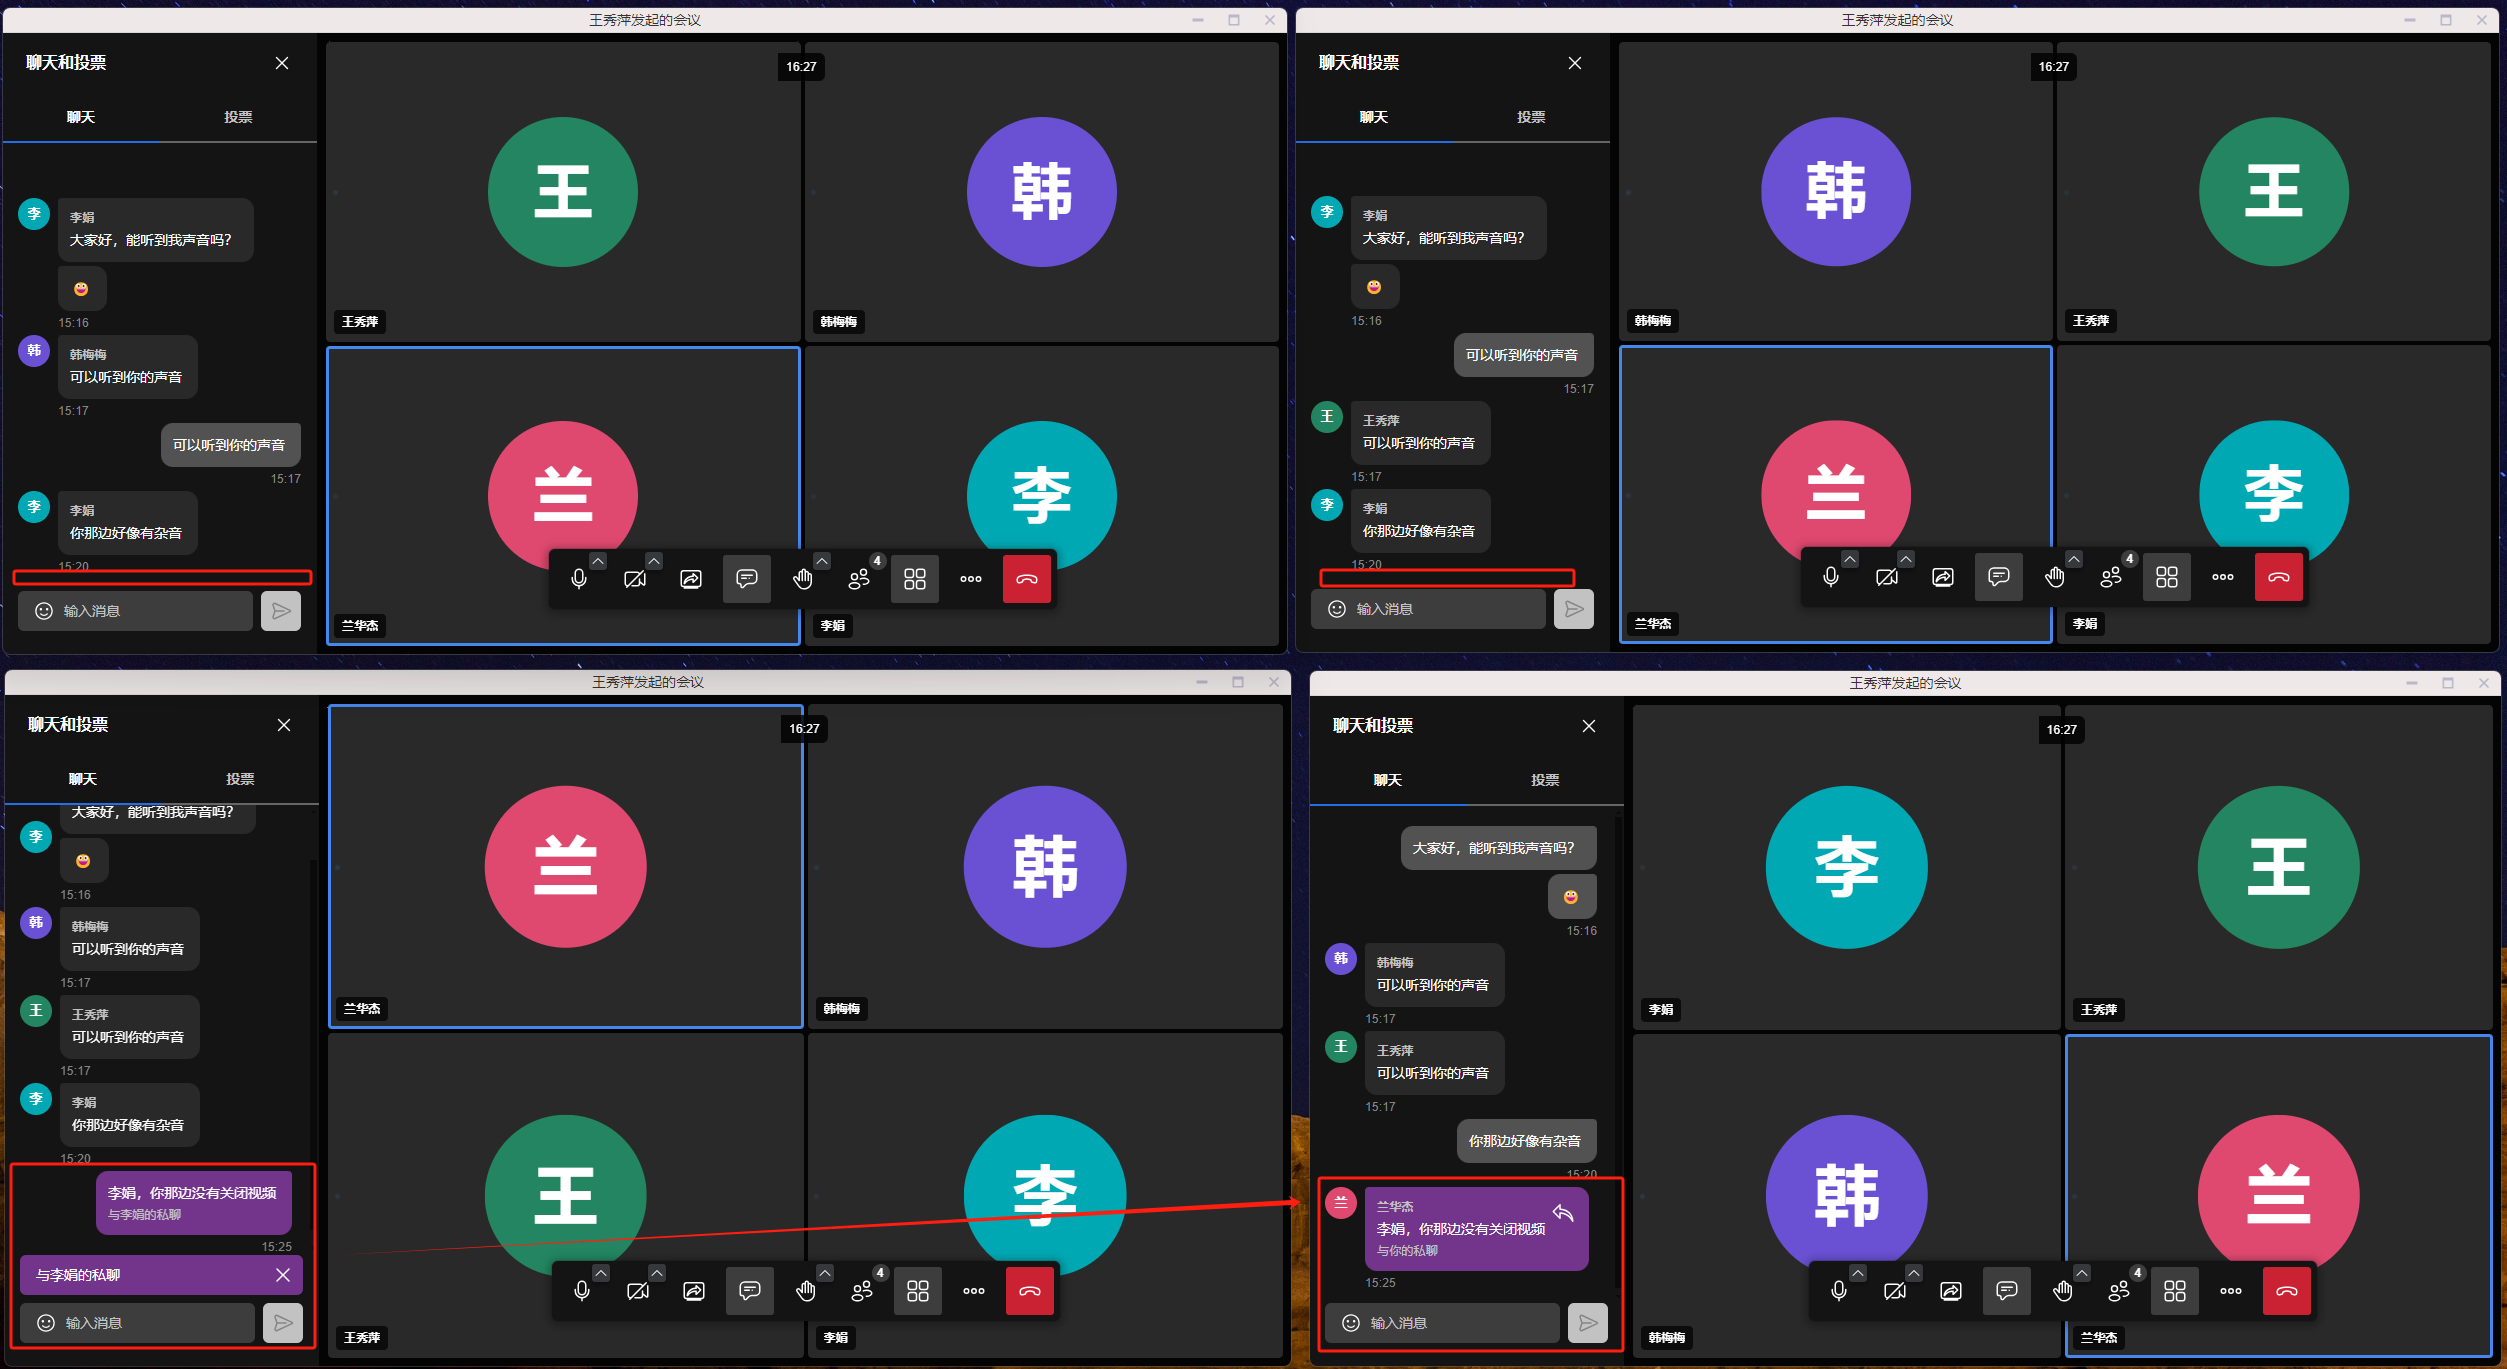
Task: Switch grid layout in the bottom-left meeting window
Action: coord(917,1291)
